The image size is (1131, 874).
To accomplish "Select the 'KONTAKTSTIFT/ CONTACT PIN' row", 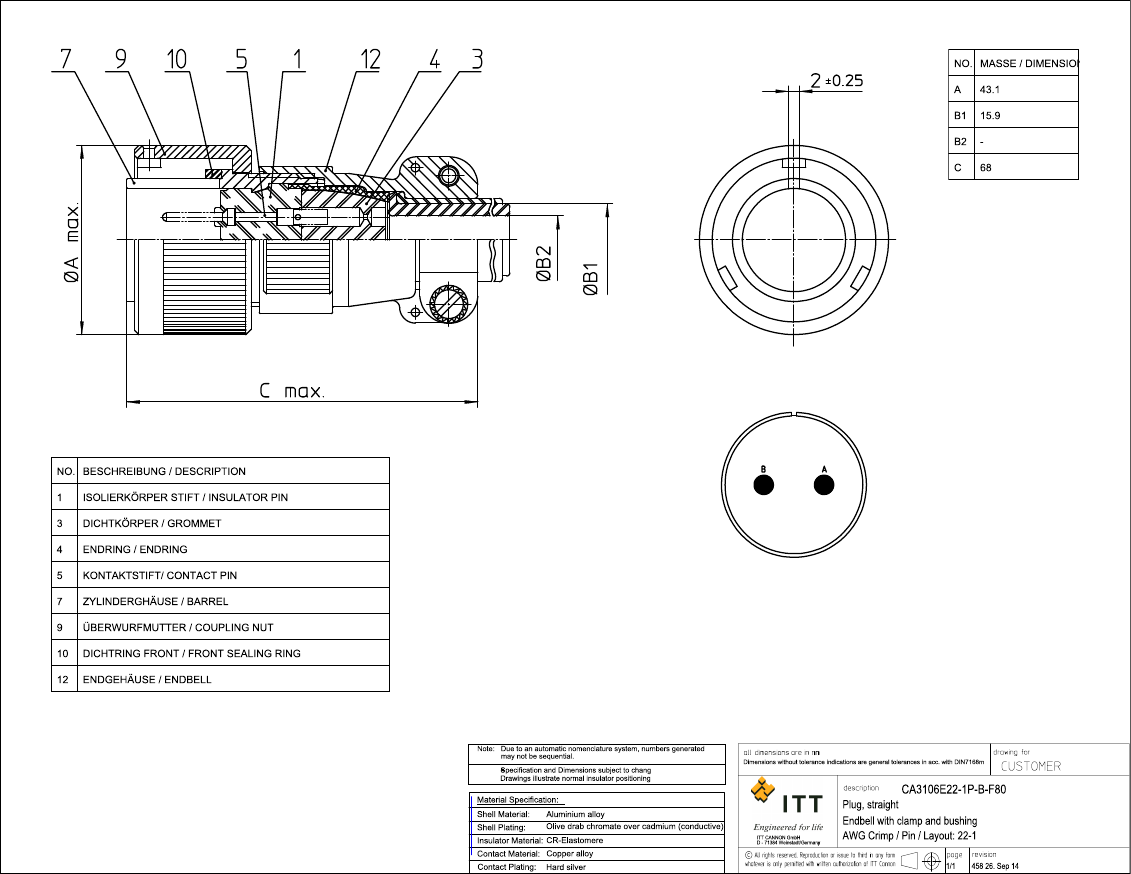I will click(220, 575).
